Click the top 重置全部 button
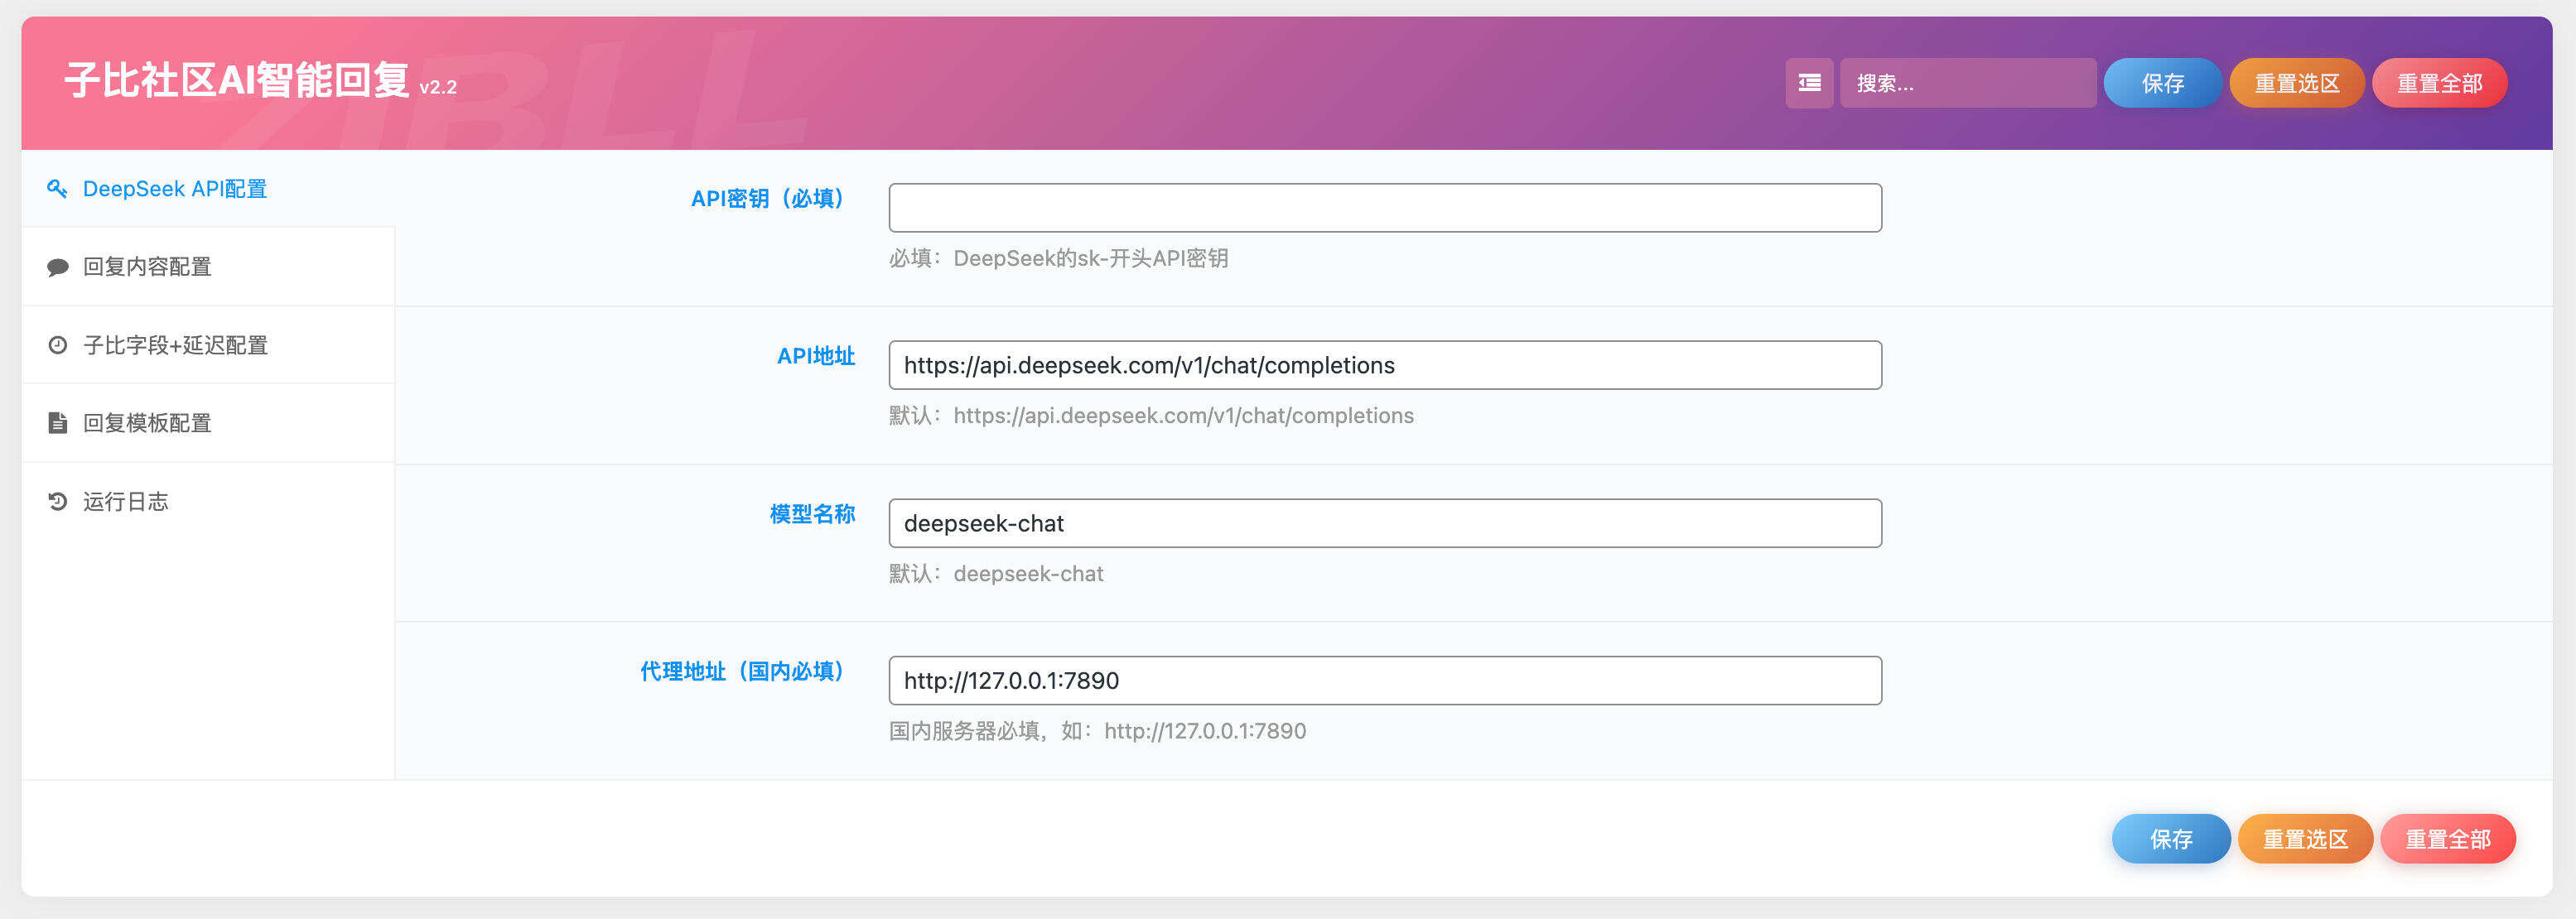 [2439, 83]
